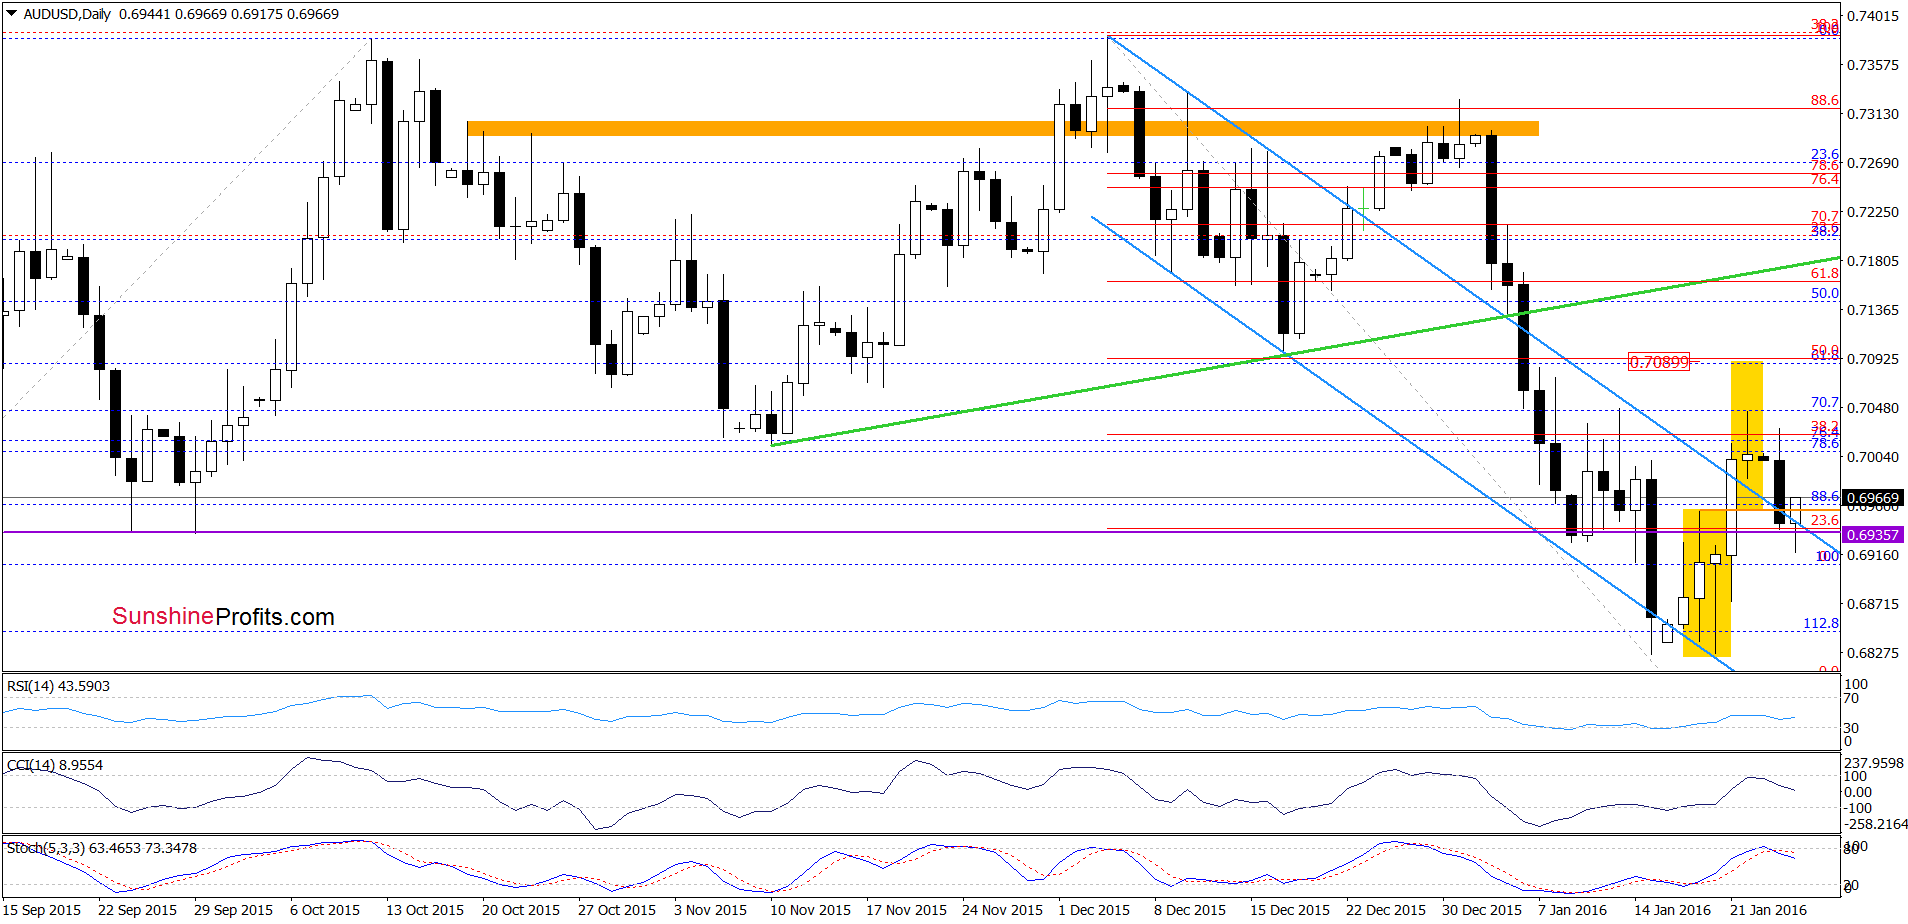Click the 15 Dec 2015 date label
1908x924 pixels.
[1290, 910]
